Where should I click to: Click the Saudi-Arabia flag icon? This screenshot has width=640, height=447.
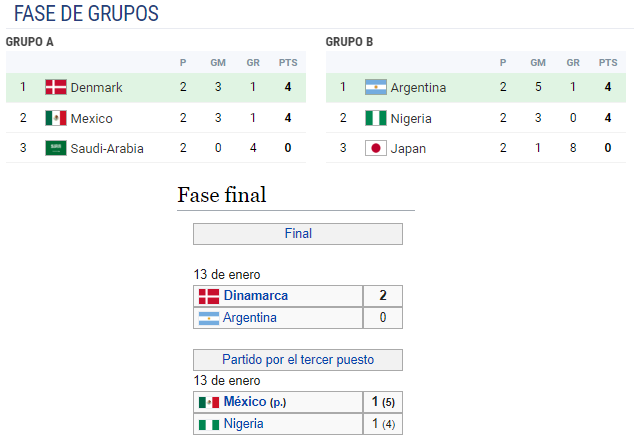(56, 148)
